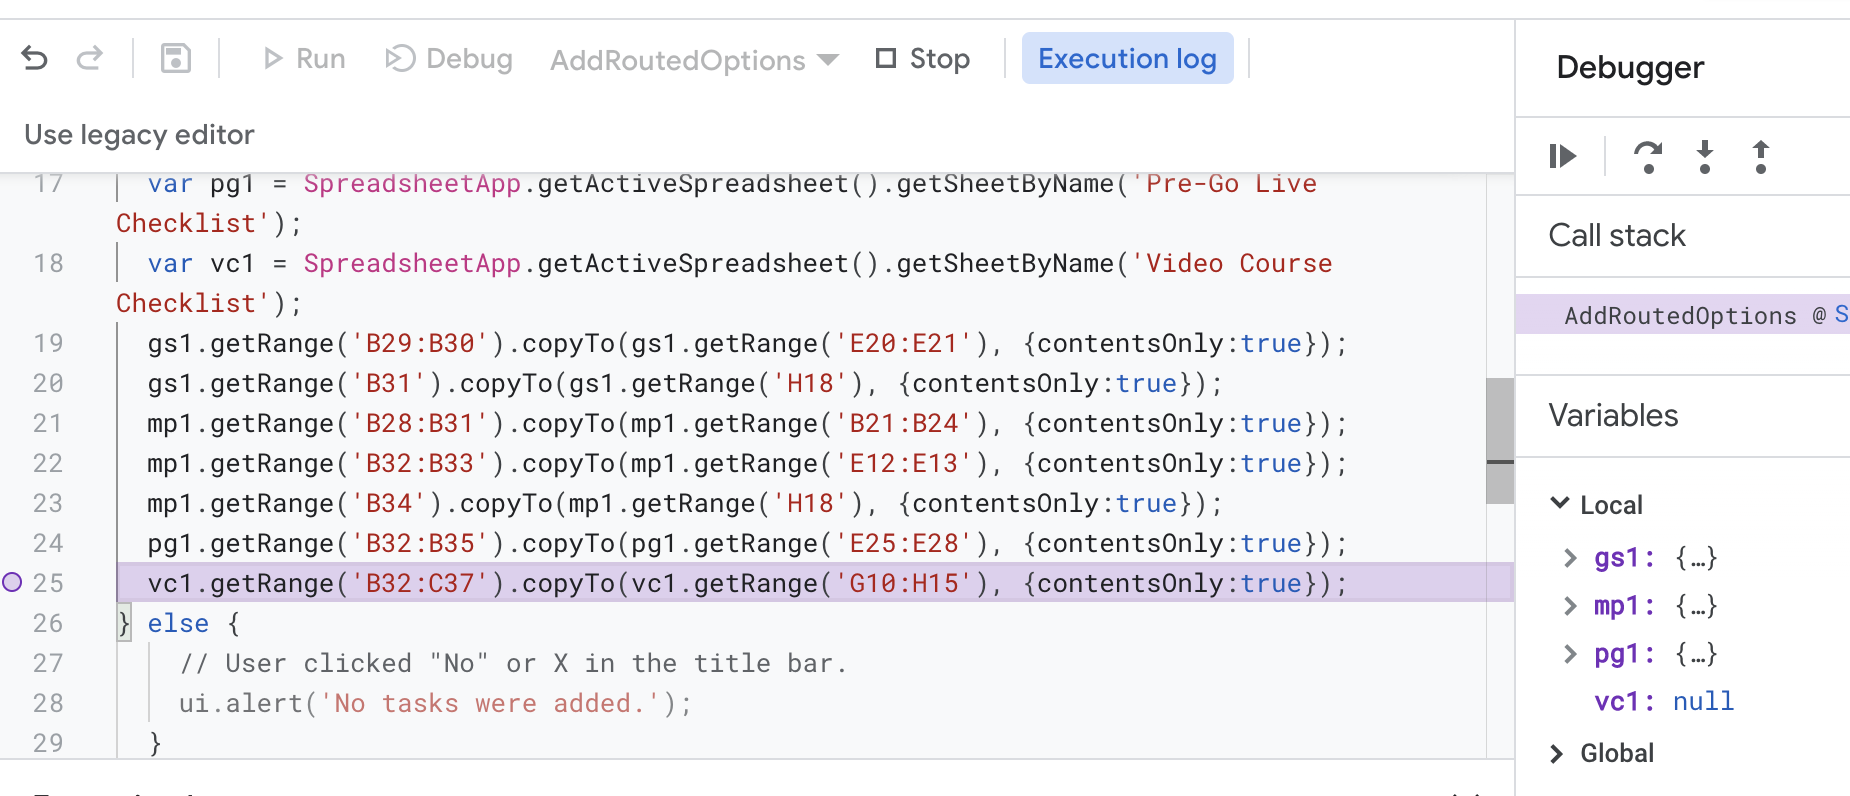1850x796 pixels.
Task: Open the Execution log
Action: click(x=1127, y=59)
